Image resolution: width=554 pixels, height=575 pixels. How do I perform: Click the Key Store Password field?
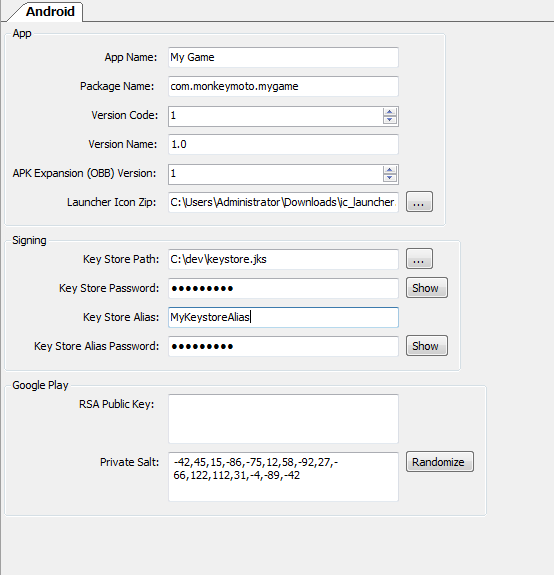(x=283, y=288)
